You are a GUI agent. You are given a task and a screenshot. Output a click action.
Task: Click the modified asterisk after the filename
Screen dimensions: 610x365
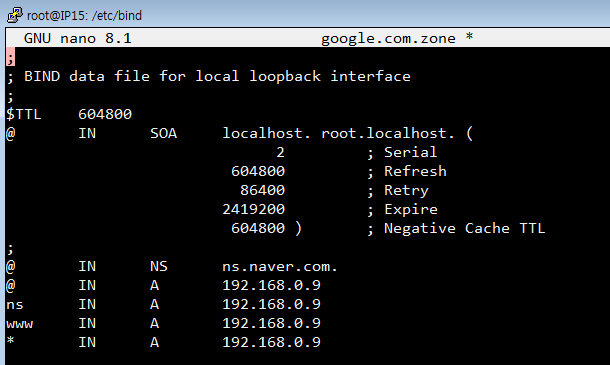(469, 37)
